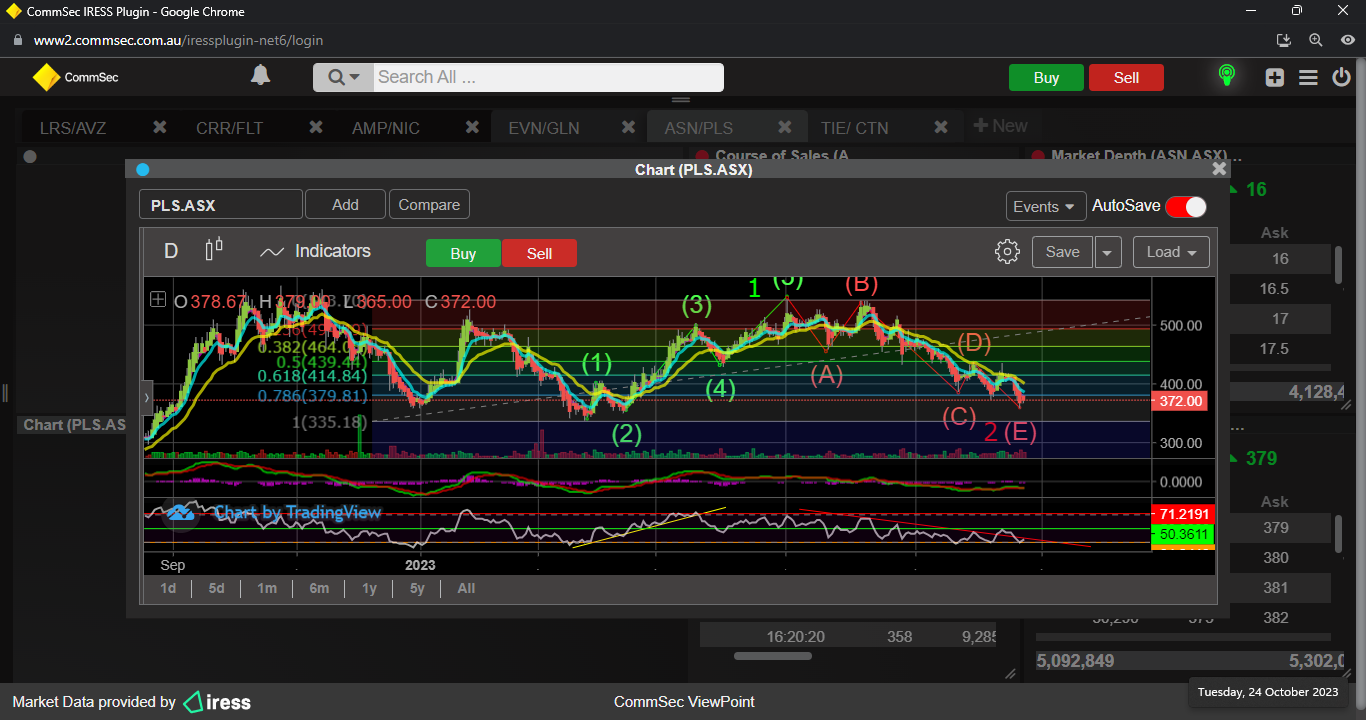Viewport: 1366px width, 720px height.
Task: Switch to the ASN/PLS tab
Action: pyautogui.click(x=698, y=128)
